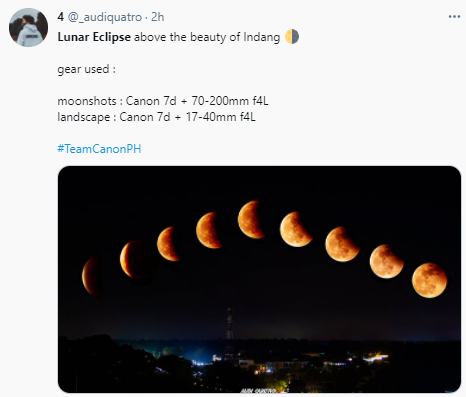The height and width of the screenshot is (397, 466).
Task: Click the fully round moon in the photo
Action: tap(429, 280)
